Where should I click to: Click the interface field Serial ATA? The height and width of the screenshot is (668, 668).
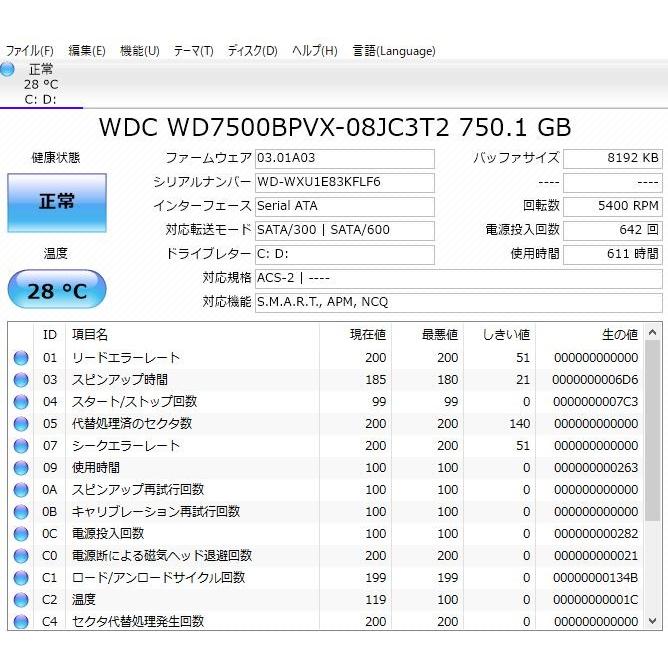point(345,206)
